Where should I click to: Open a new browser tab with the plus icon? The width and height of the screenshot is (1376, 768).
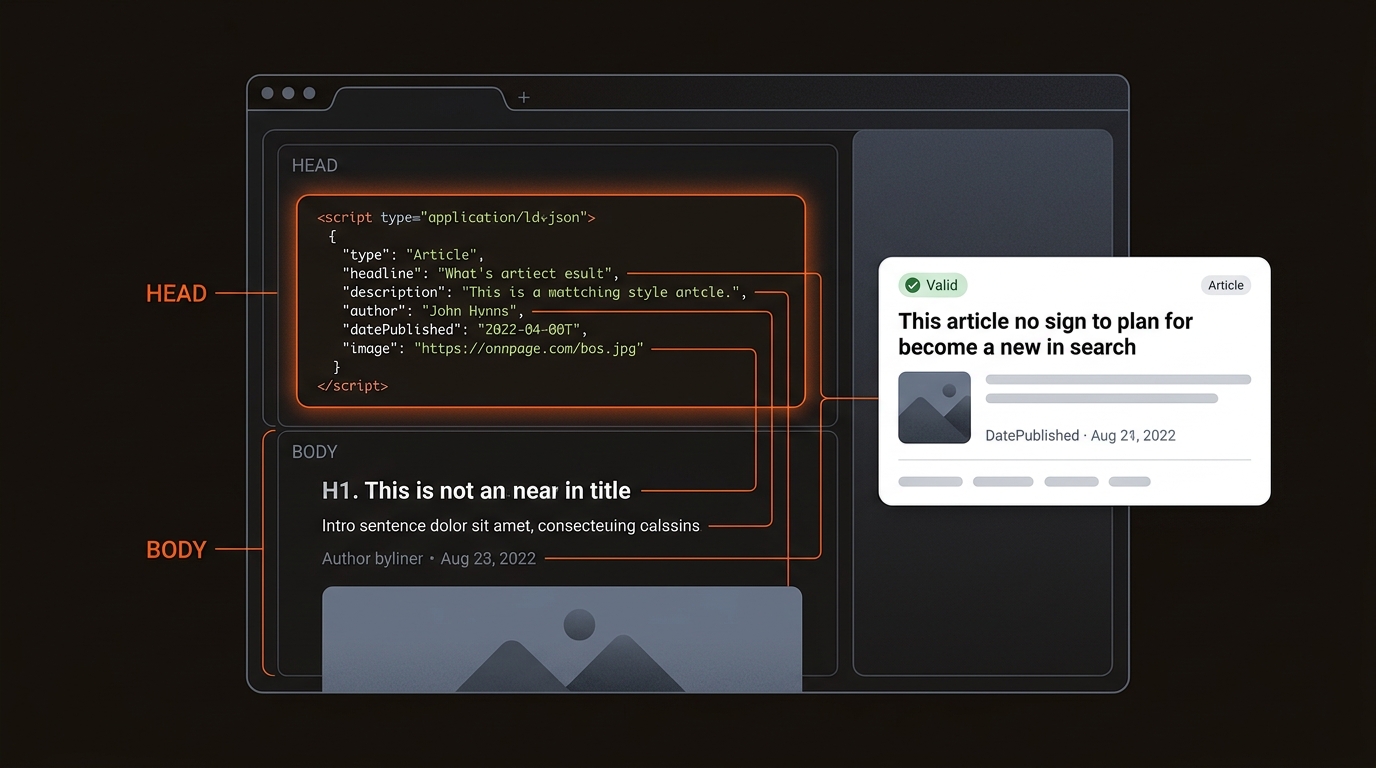[x=523, y=97]
